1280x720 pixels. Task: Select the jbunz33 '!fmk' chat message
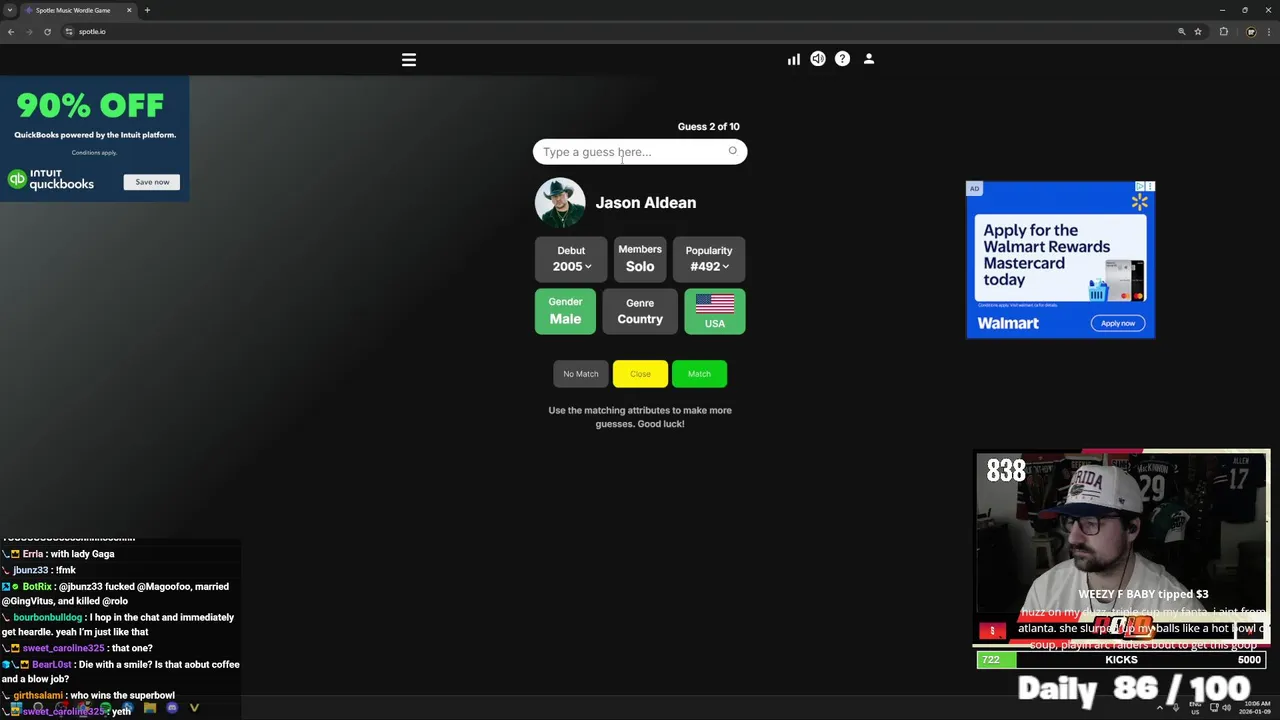(x=39, y=570)
